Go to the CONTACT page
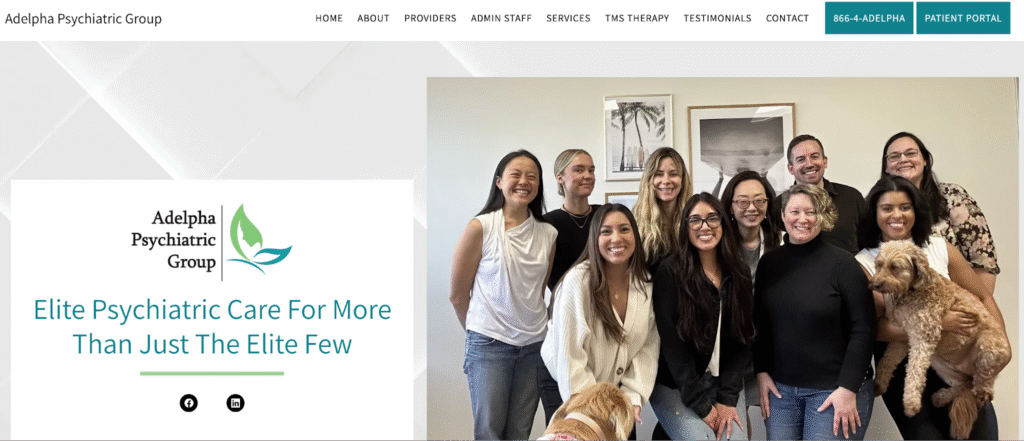1024x441 pixels. click(x=788, y=18)
